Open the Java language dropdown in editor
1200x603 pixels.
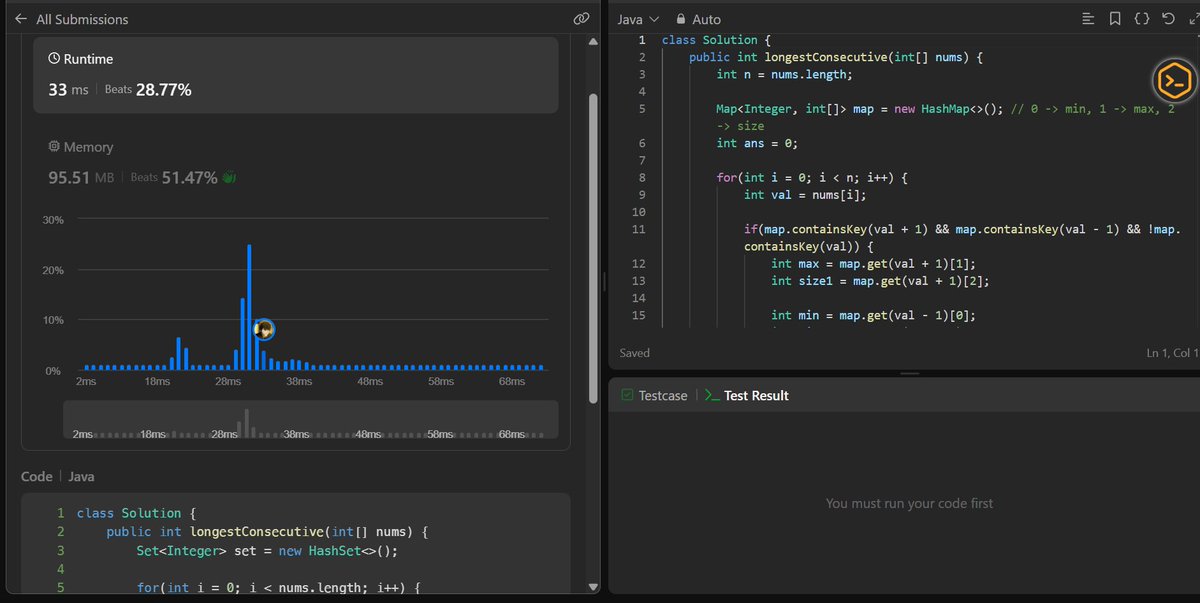coord(638,19)
